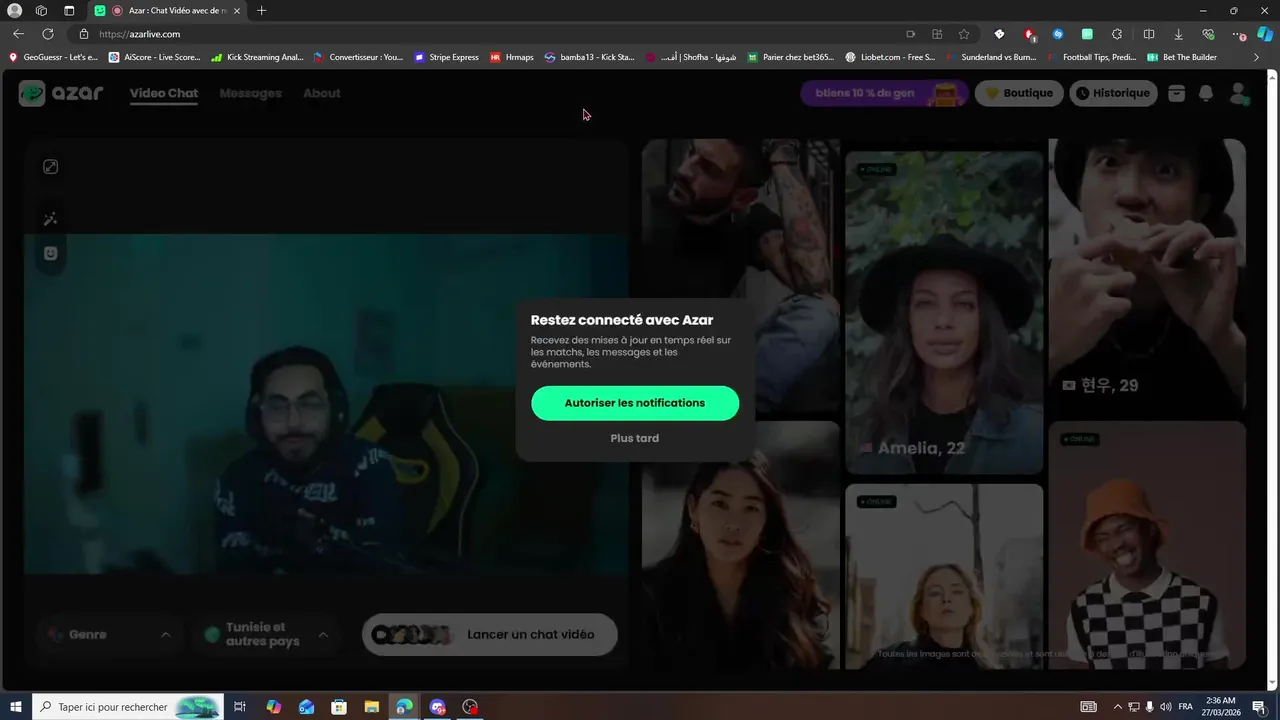The image size is (1280, 720).
Task: Click Autoriser les notifications button
Action: [635, 403]
